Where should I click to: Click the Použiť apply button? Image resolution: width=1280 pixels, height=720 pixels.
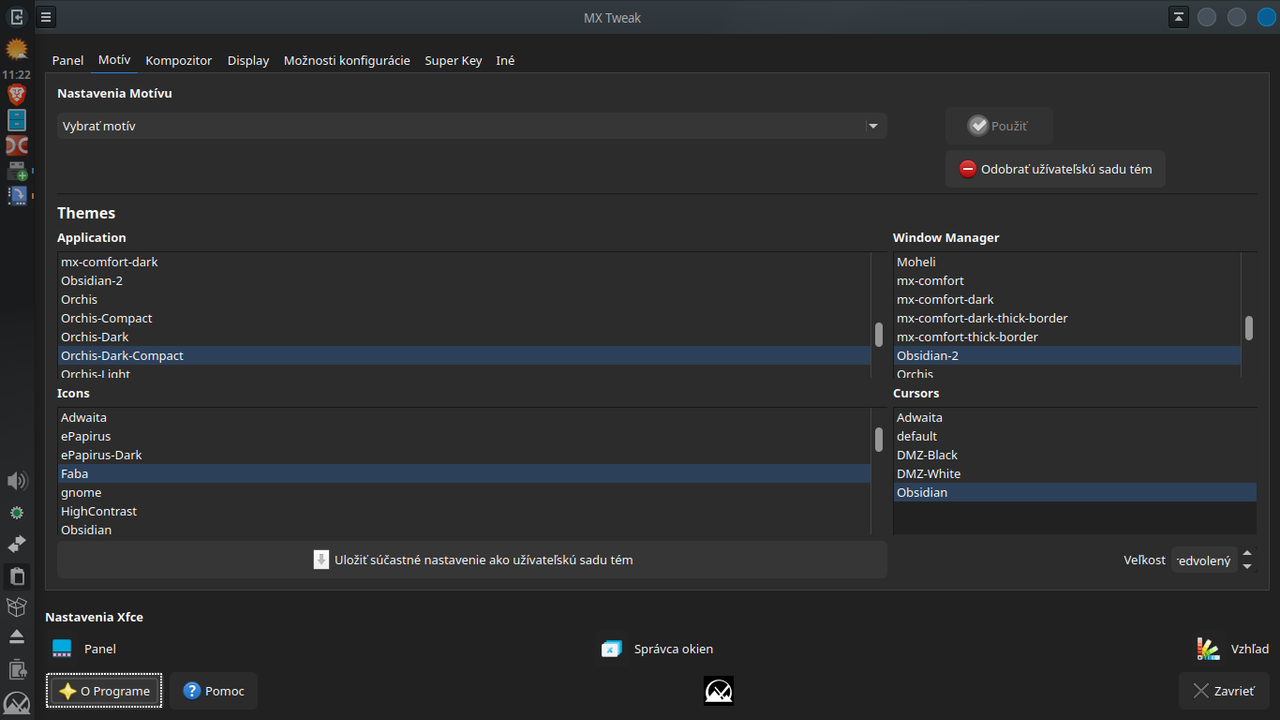tap(999, 126)
